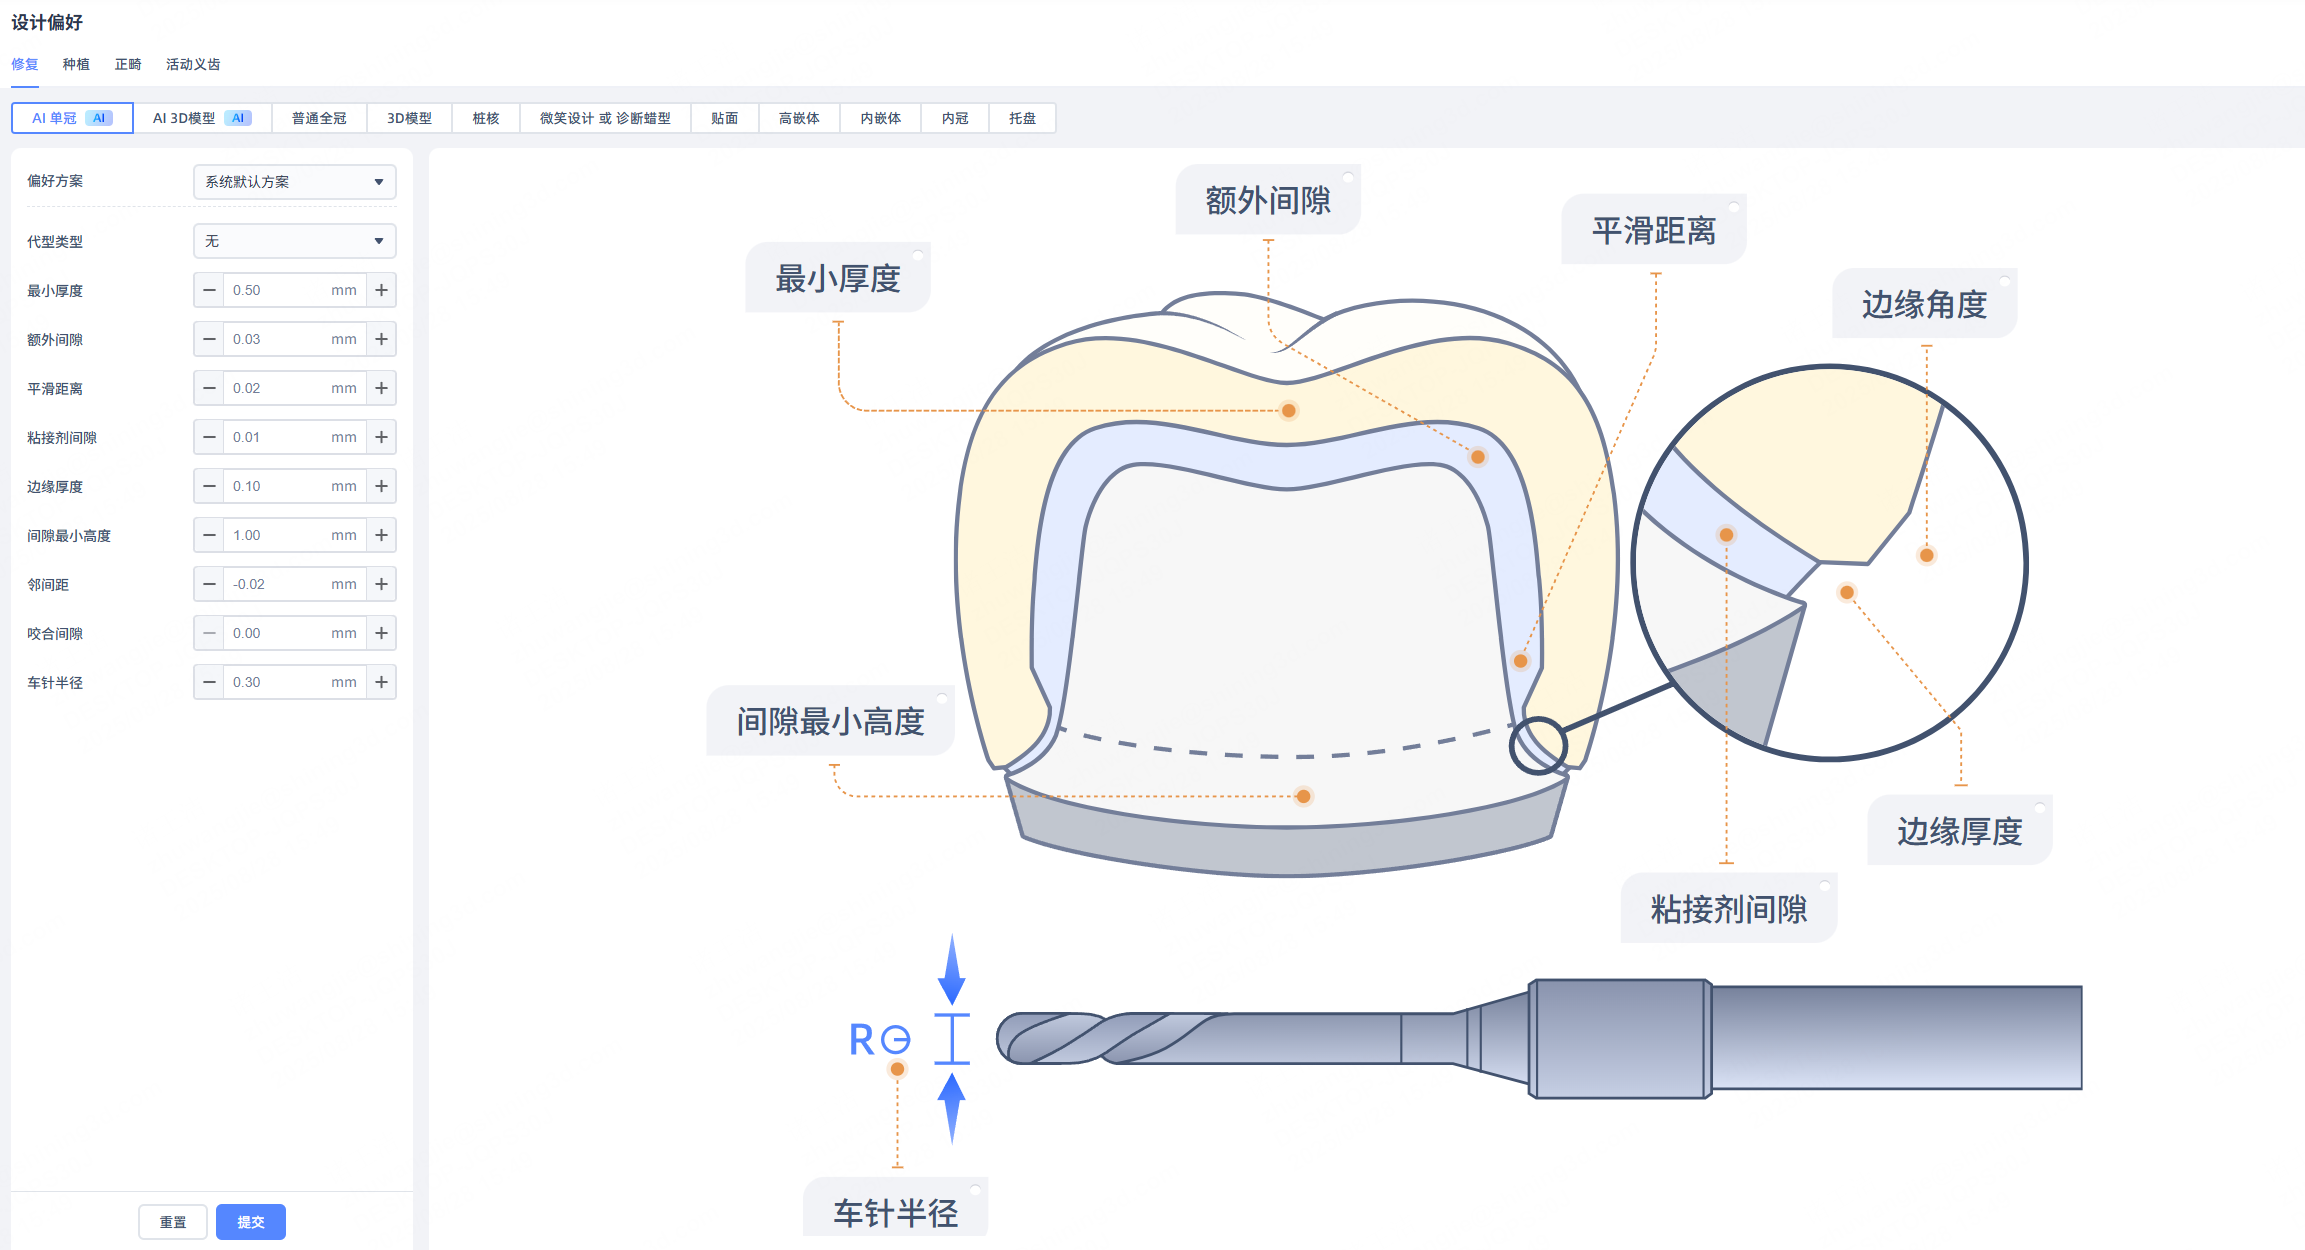Increase 邻间距 value with plus button
This screenshot has height=1250, width=2305.
pyautogui.click(x=381, y=584)
